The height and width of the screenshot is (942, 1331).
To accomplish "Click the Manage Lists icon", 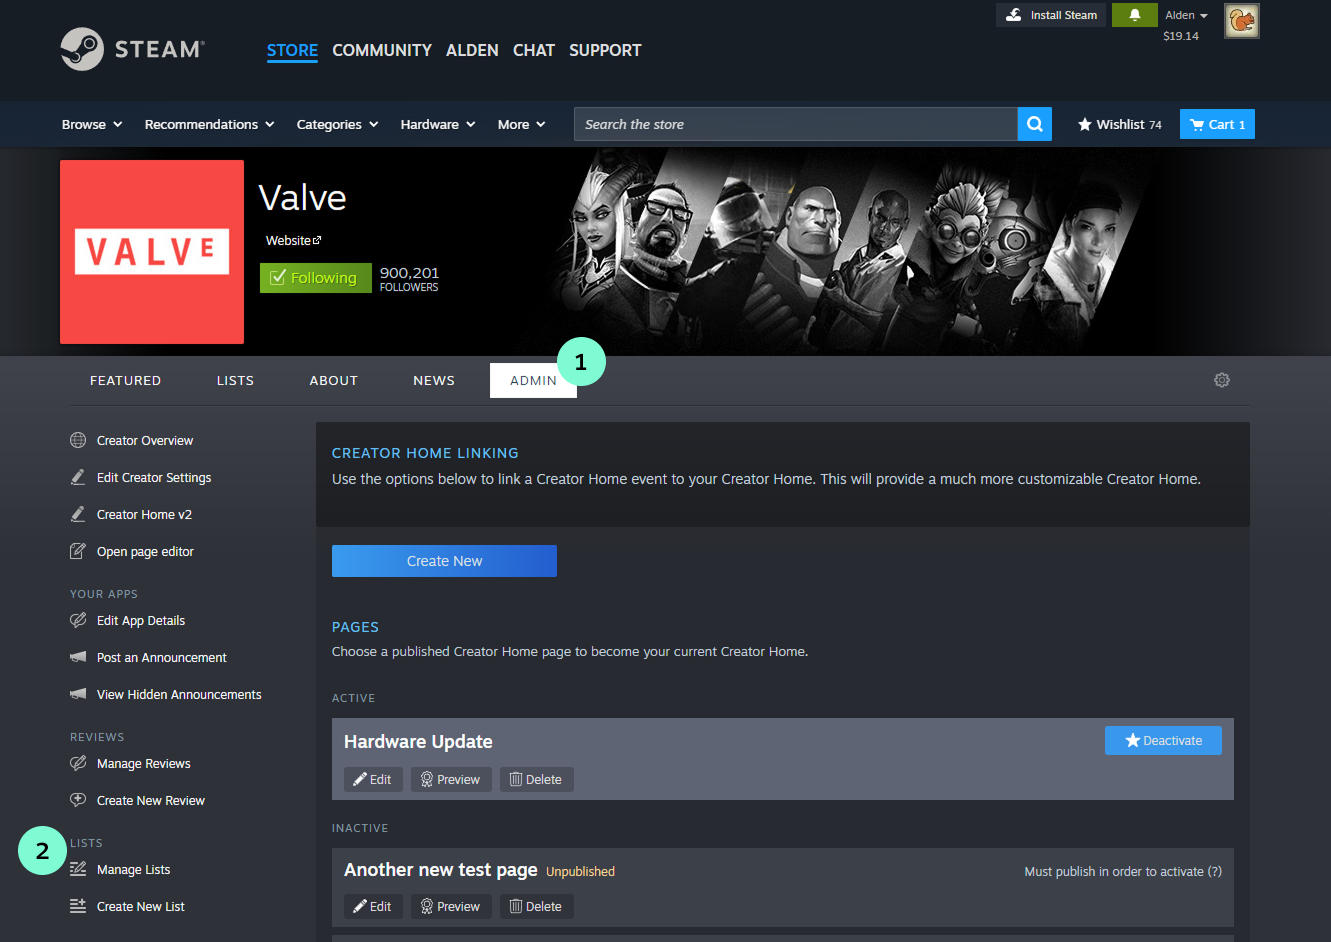I will (x=78, y=869).
